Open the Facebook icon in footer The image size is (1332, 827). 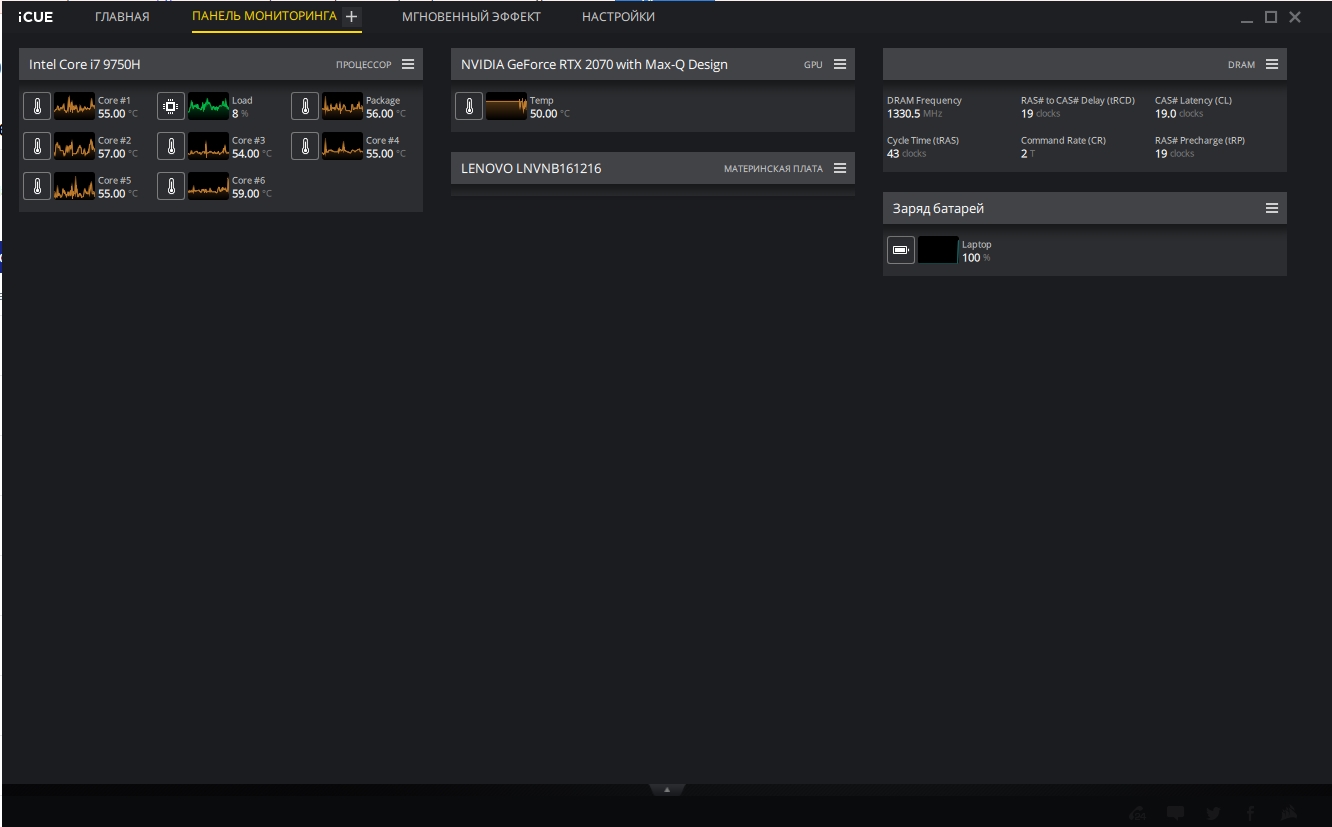1250,813
